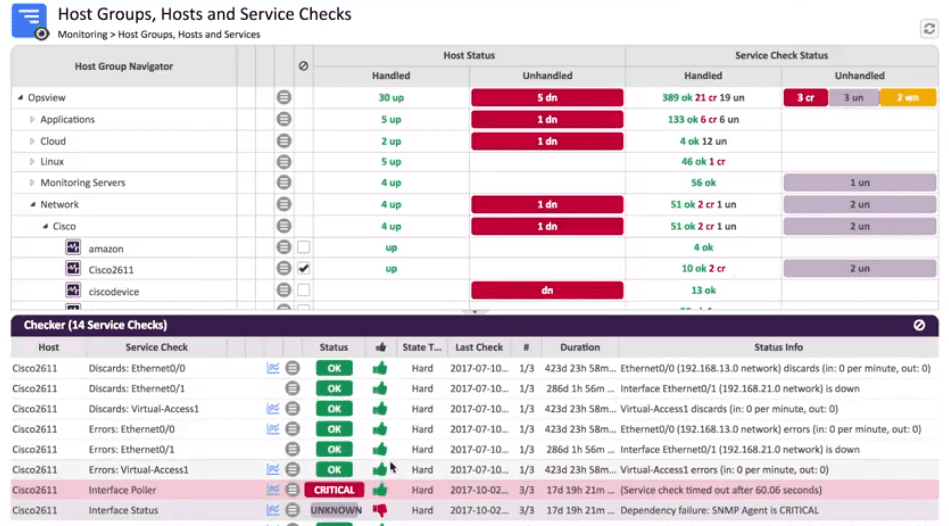Click thumbs-down icon for Interface Status
The height and width of the screenshot is (526, 949).
tap(380, 511)
